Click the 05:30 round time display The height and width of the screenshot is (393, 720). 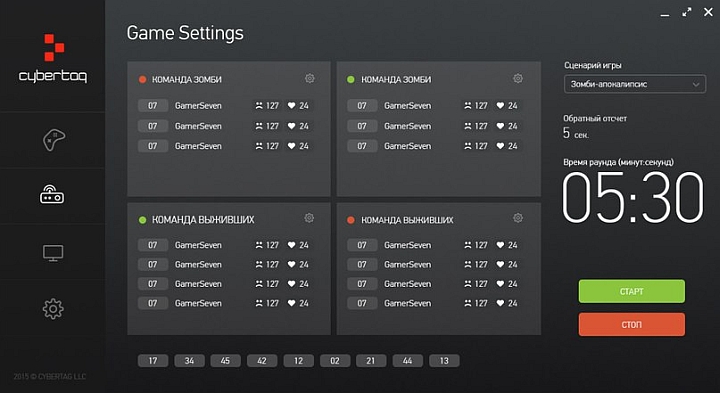click(x=633, y=197)
